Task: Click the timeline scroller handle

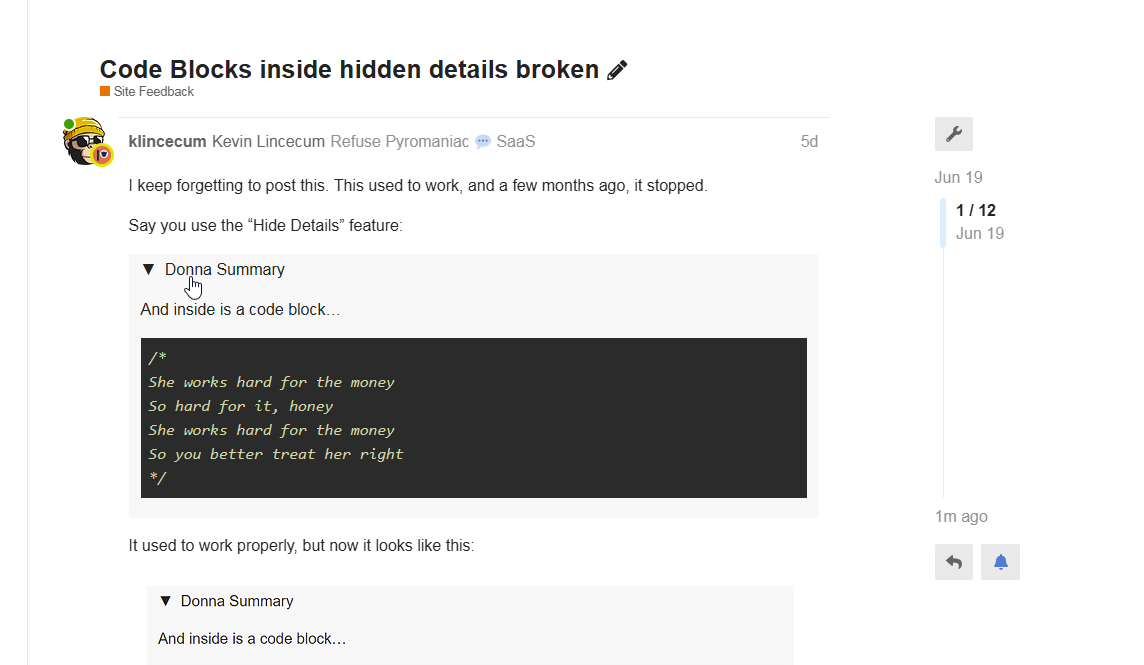Action: [943, 222]
